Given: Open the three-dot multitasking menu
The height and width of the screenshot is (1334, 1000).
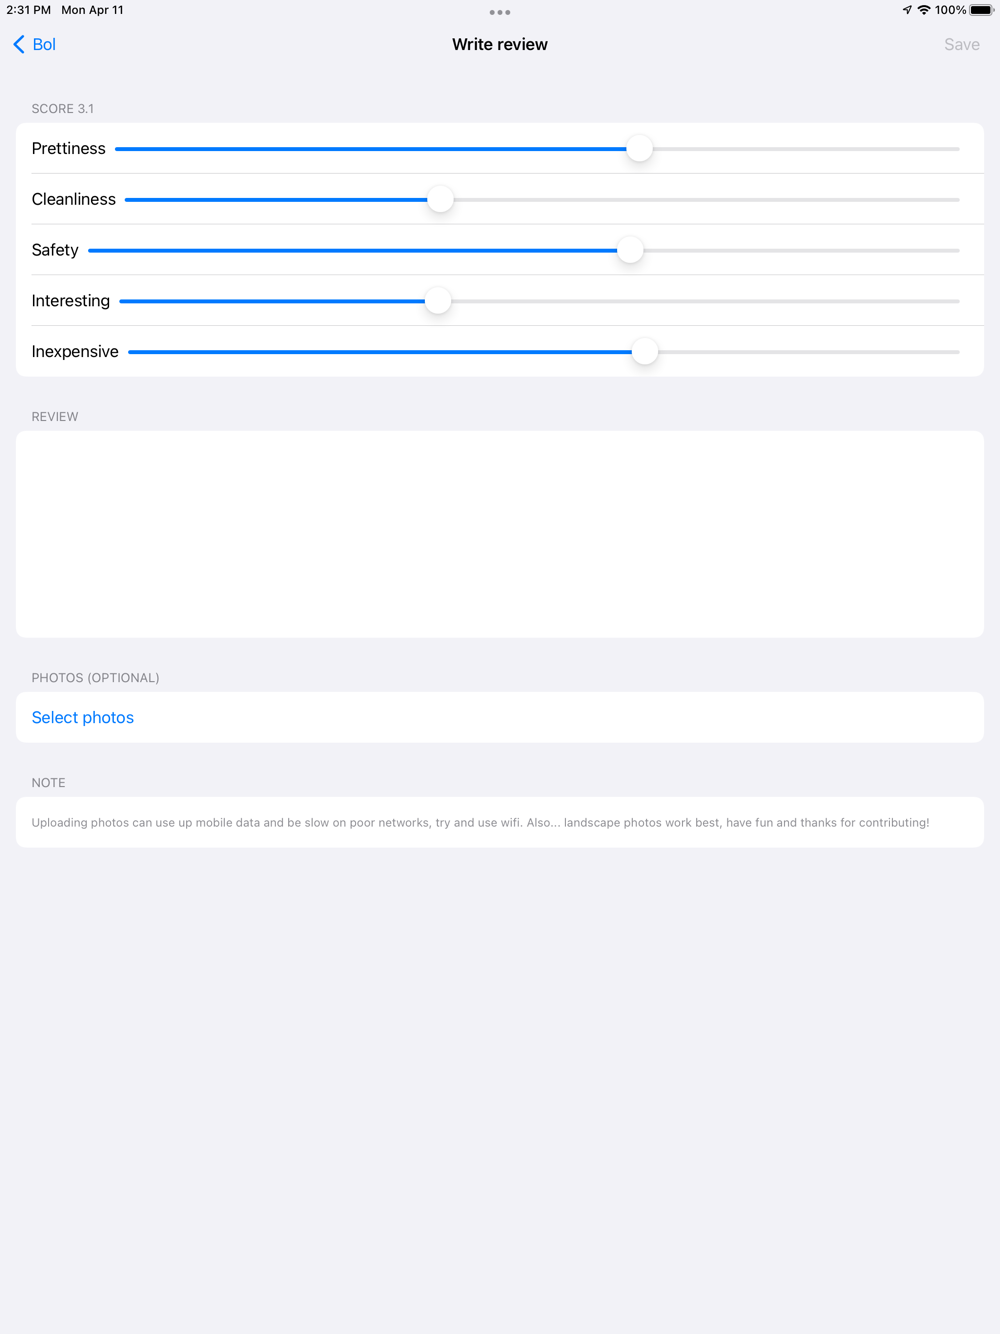Looking at the screenshot, I should (500, 13).
